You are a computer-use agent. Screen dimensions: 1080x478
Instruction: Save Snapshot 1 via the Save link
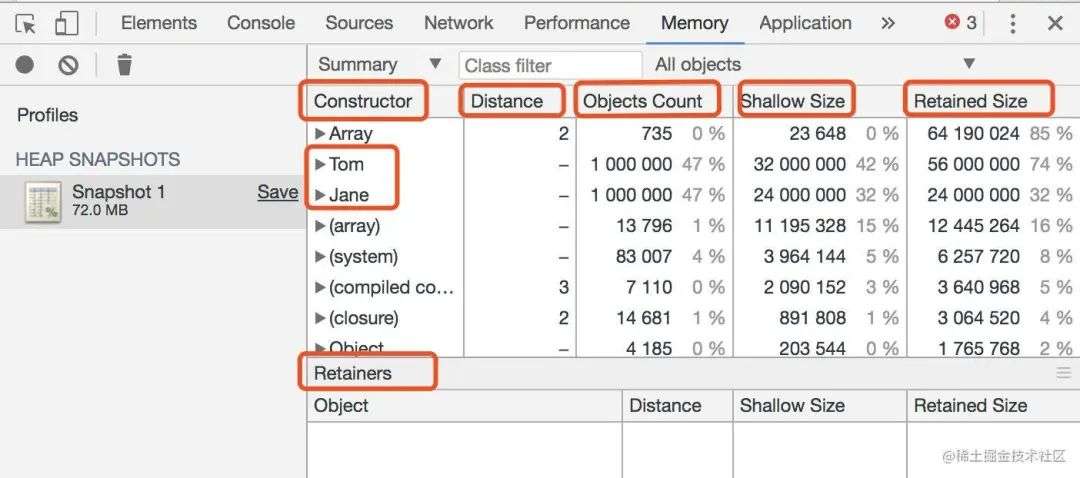(x=278, y=192)
